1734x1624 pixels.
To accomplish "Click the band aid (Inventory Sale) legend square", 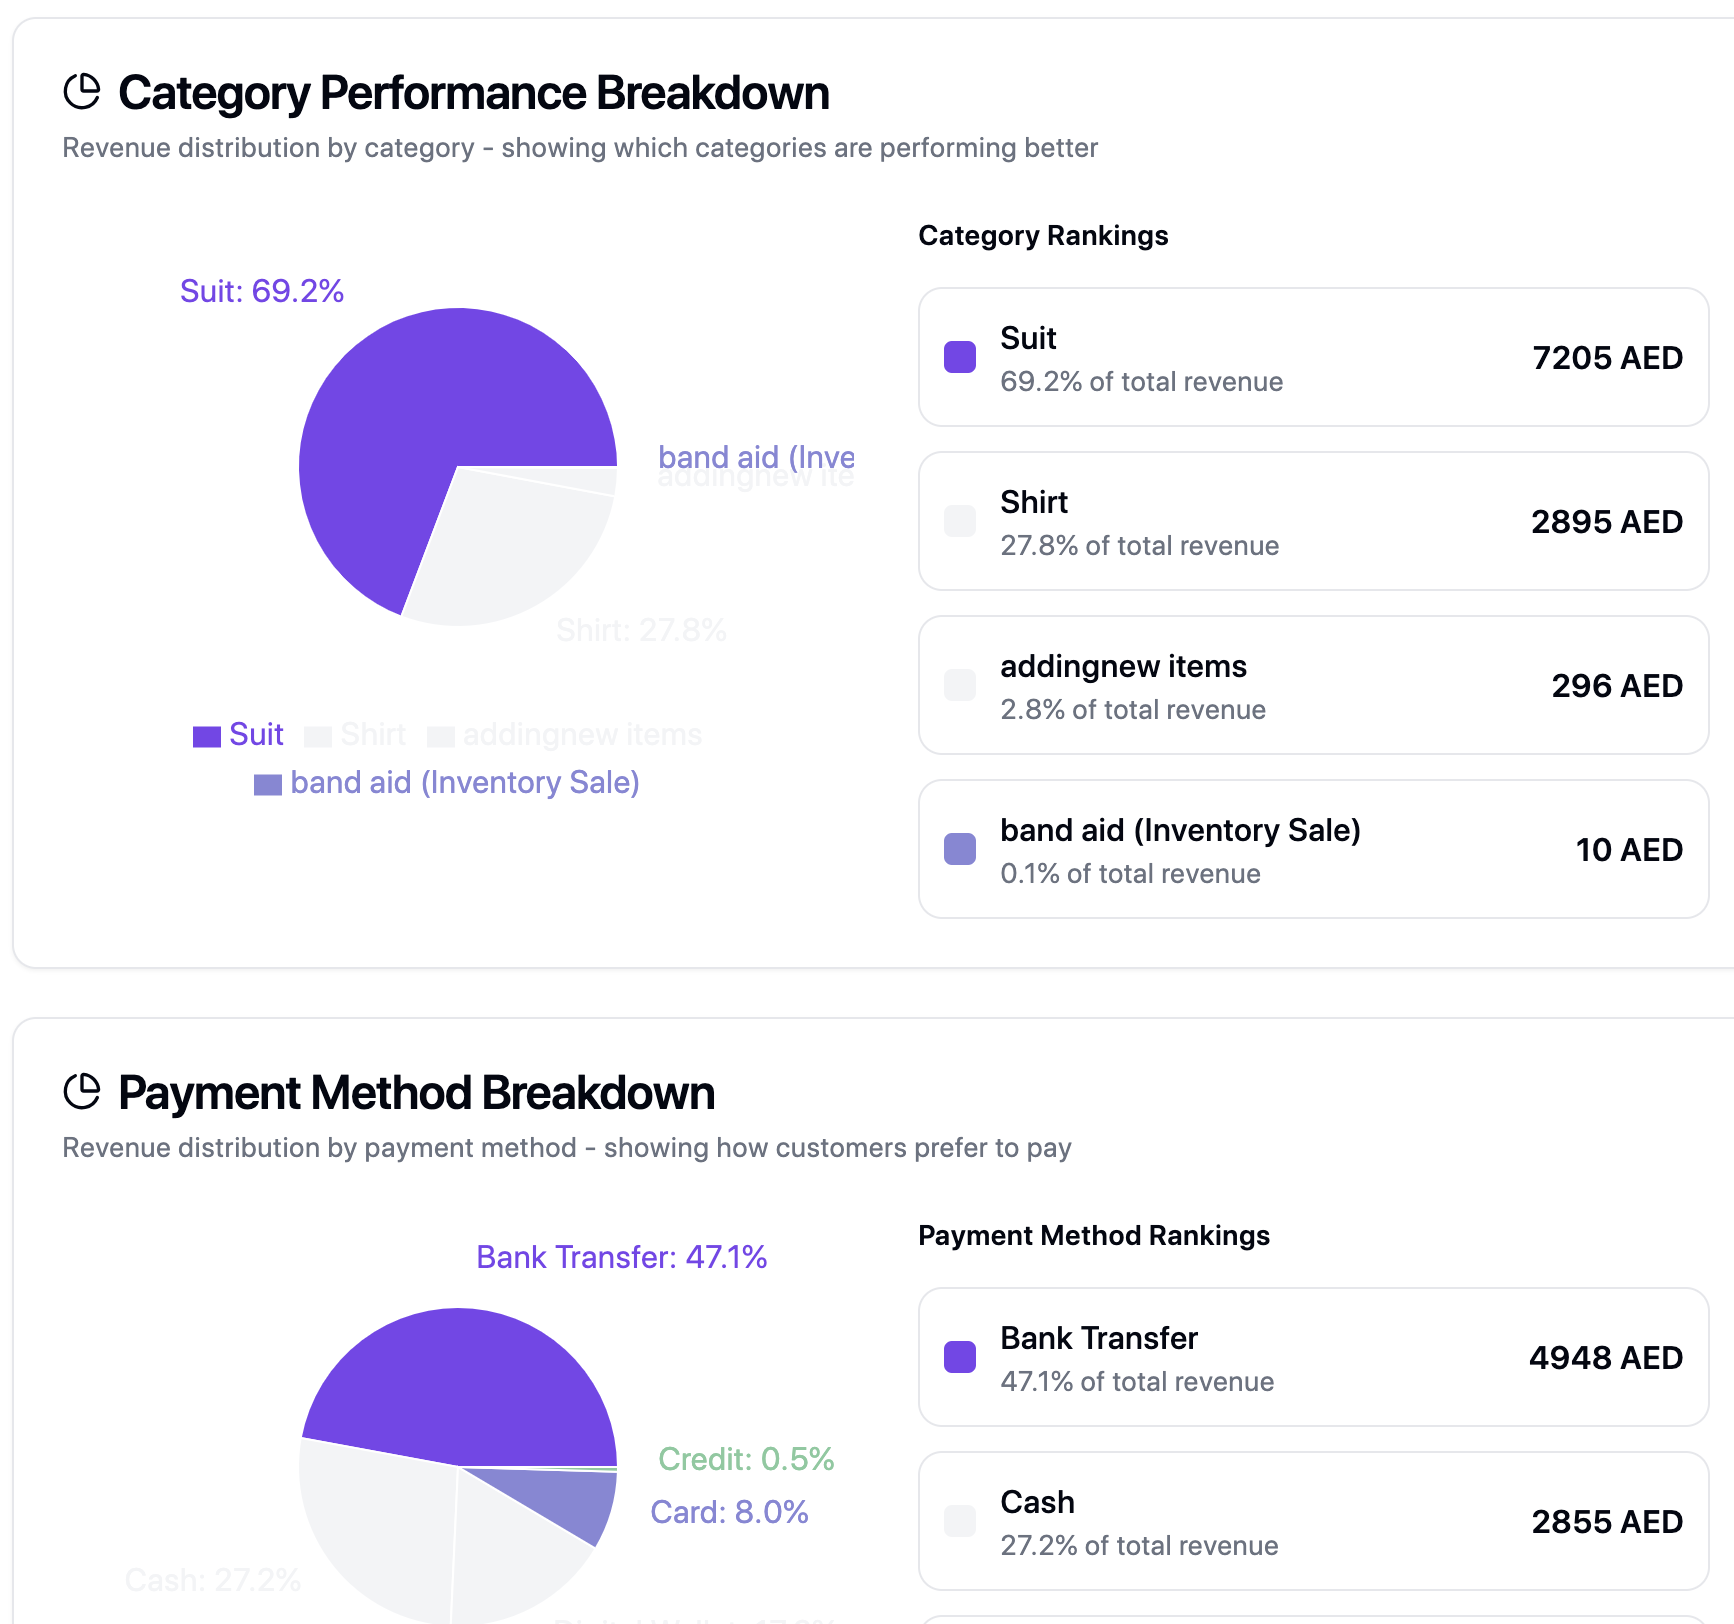I will tap(268, 784).
